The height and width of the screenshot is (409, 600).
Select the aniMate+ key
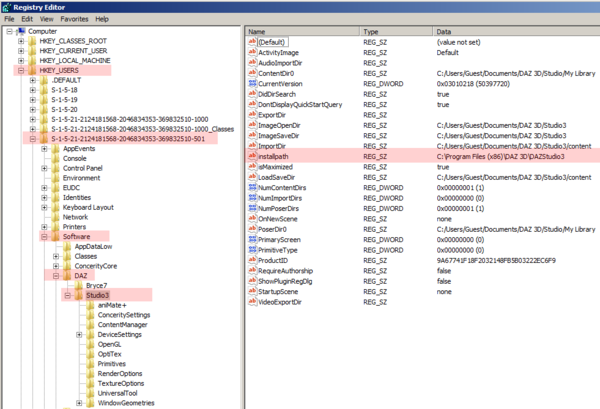pyautogui.click(x=112, y=305)
